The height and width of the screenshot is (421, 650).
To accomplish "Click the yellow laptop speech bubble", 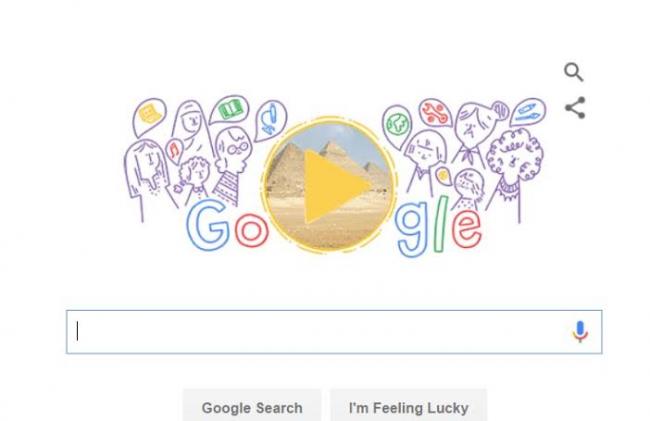I will (x=149, y=116).
